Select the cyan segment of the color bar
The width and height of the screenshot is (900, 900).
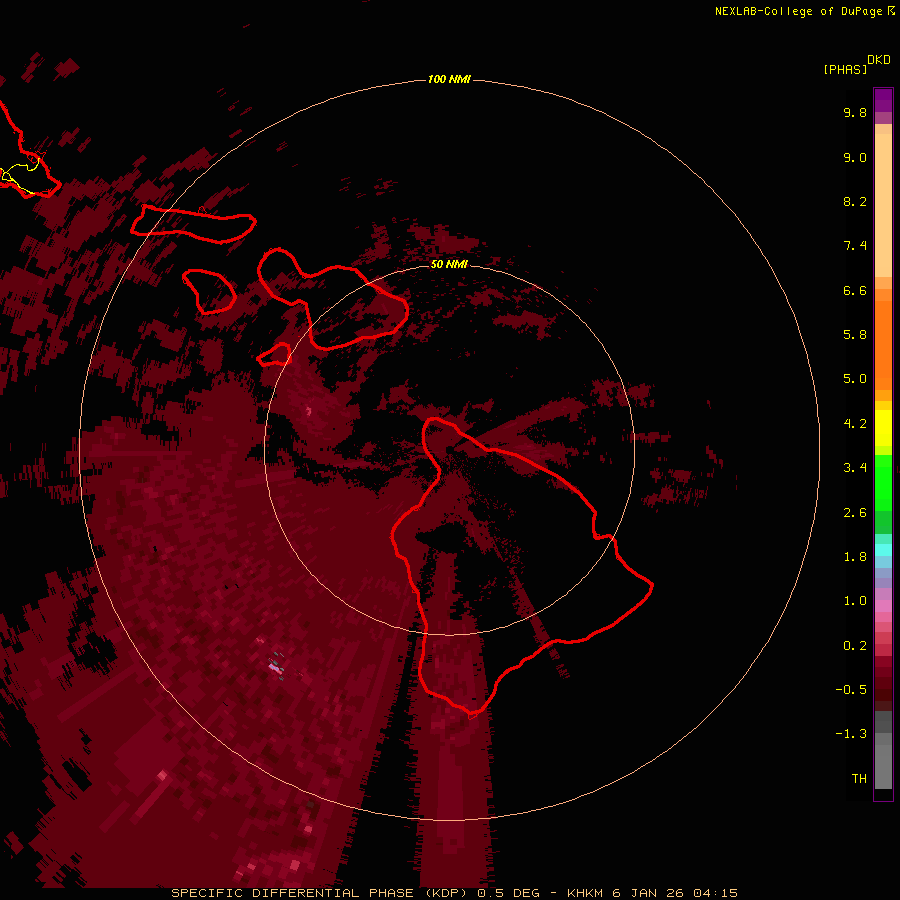883,550
